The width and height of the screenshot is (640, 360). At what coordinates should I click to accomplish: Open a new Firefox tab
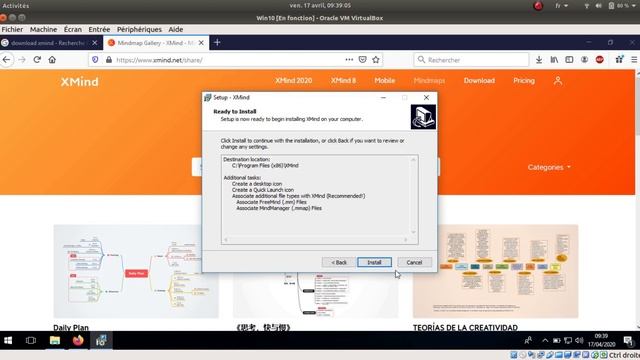pyautogui.click(x=217, y=42)
